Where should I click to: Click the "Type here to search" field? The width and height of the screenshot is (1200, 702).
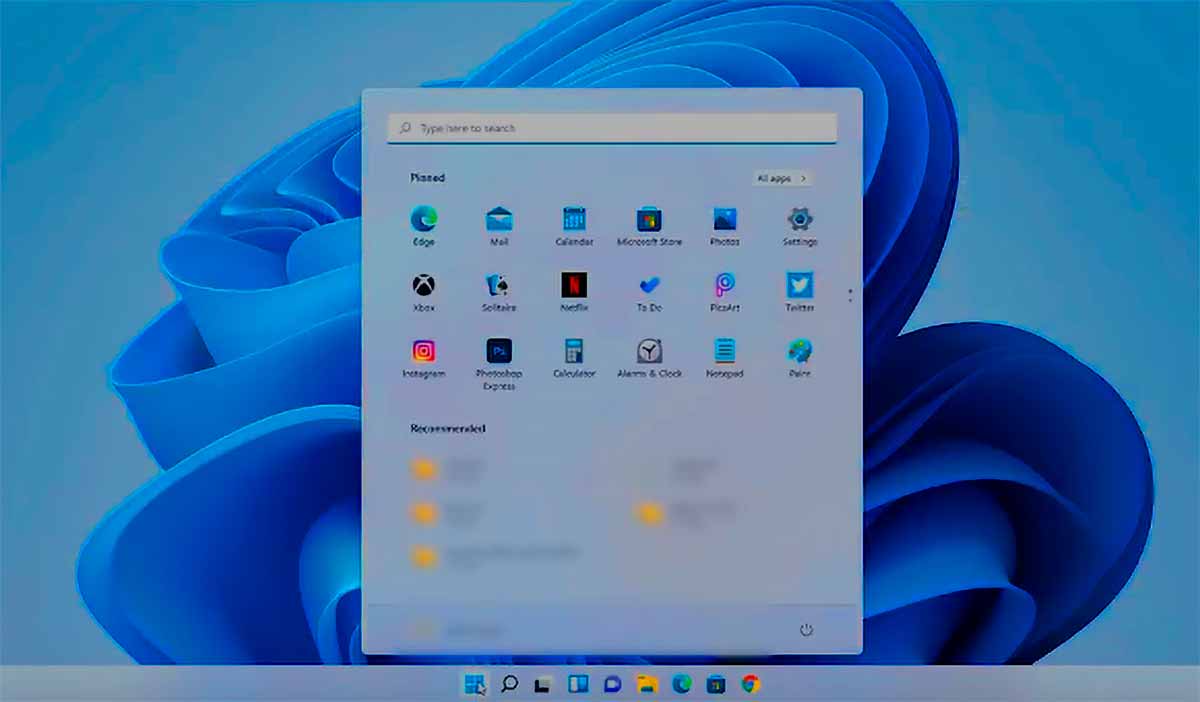click(x=612, y=128)
